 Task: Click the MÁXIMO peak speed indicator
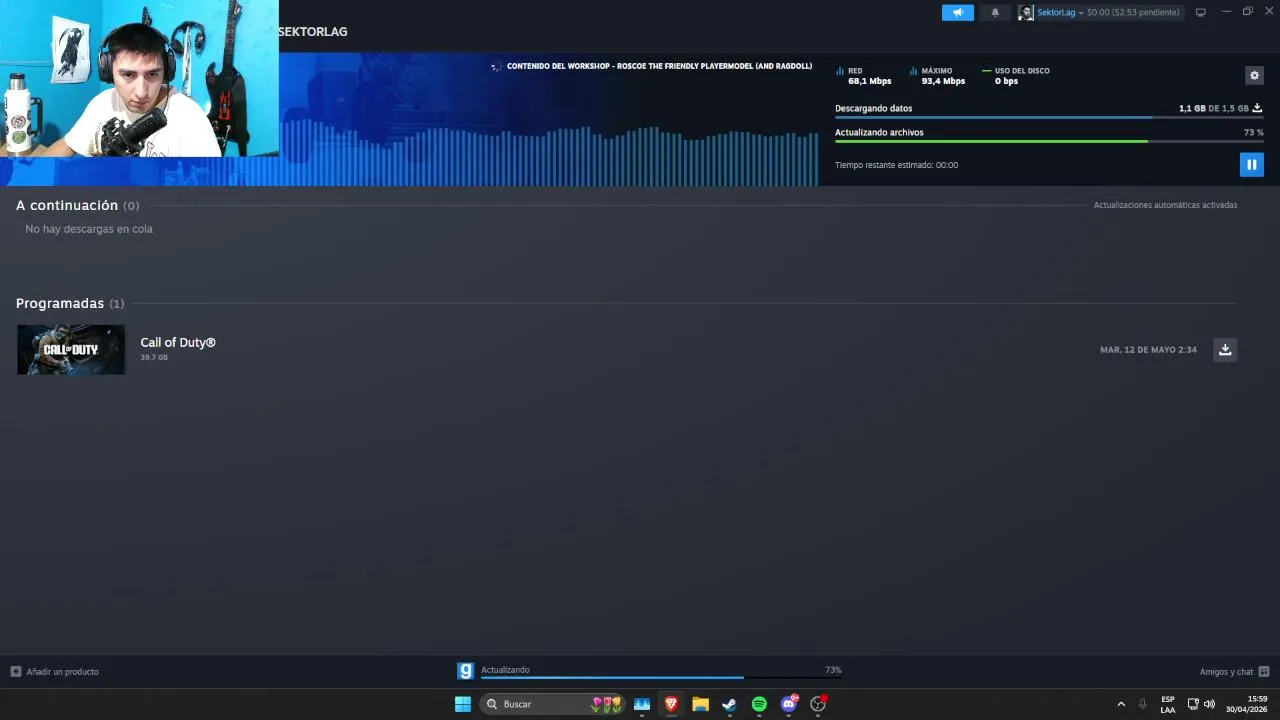click(x=937, y=76)
